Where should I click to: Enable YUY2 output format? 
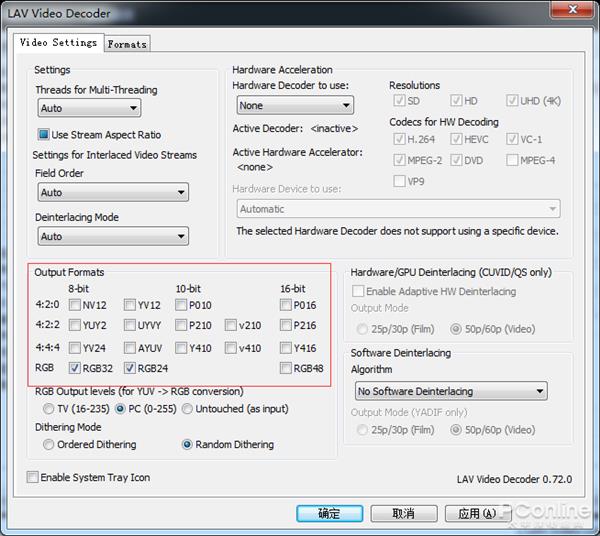(74, 325)
